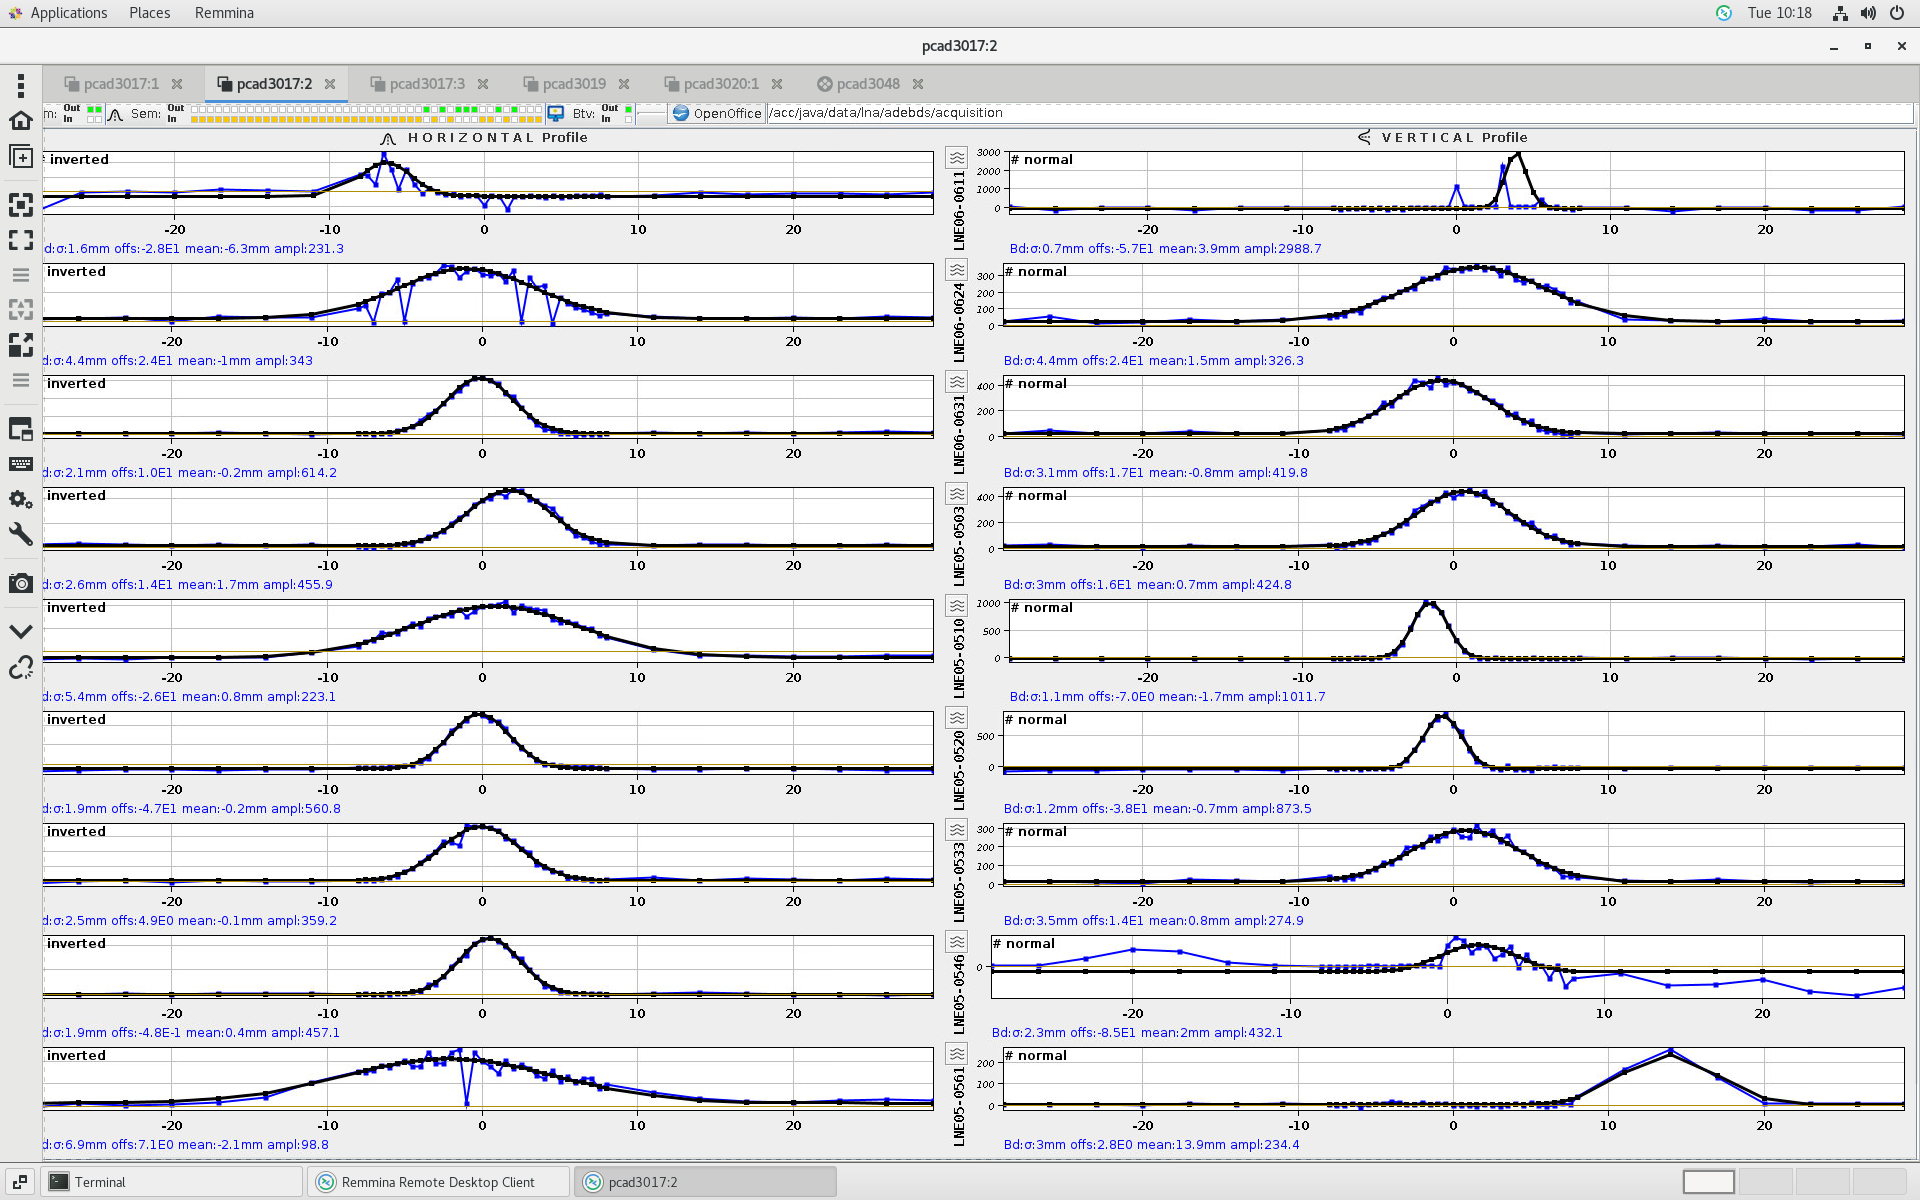Click the OpenOffice button
Screen dimensions: 1920x1200
pos(717,113)
